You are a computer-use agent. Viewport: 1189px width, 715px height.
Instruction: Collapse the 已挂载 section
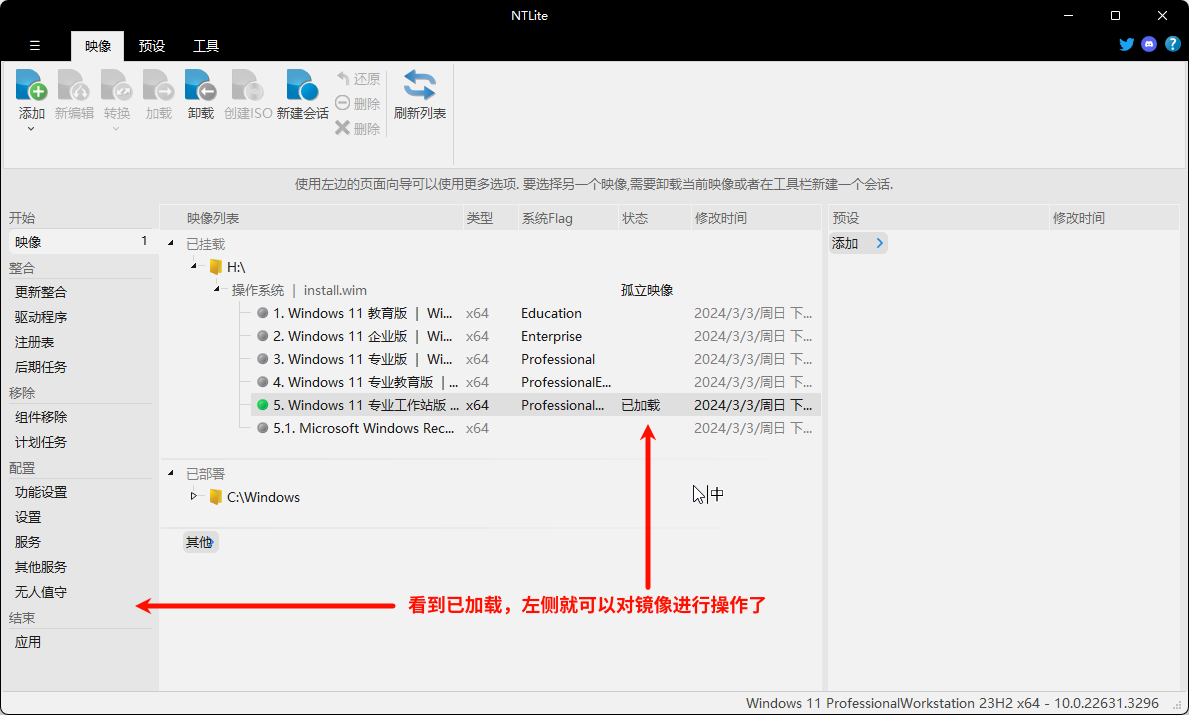(171, 243)
